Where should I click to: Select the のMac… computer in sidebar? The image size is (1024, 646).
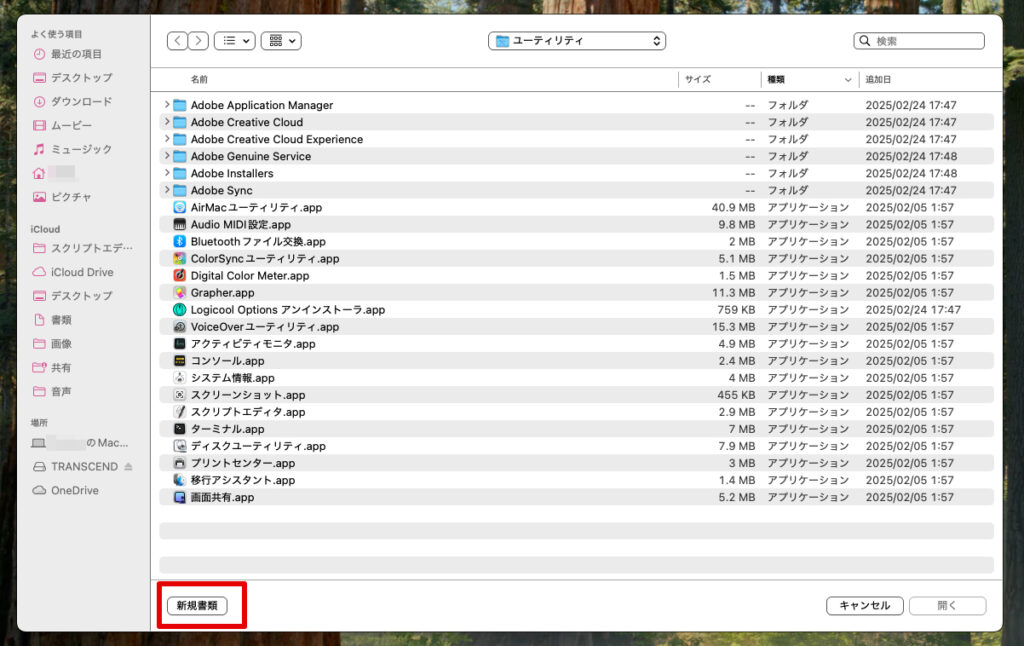pos(82,443)
